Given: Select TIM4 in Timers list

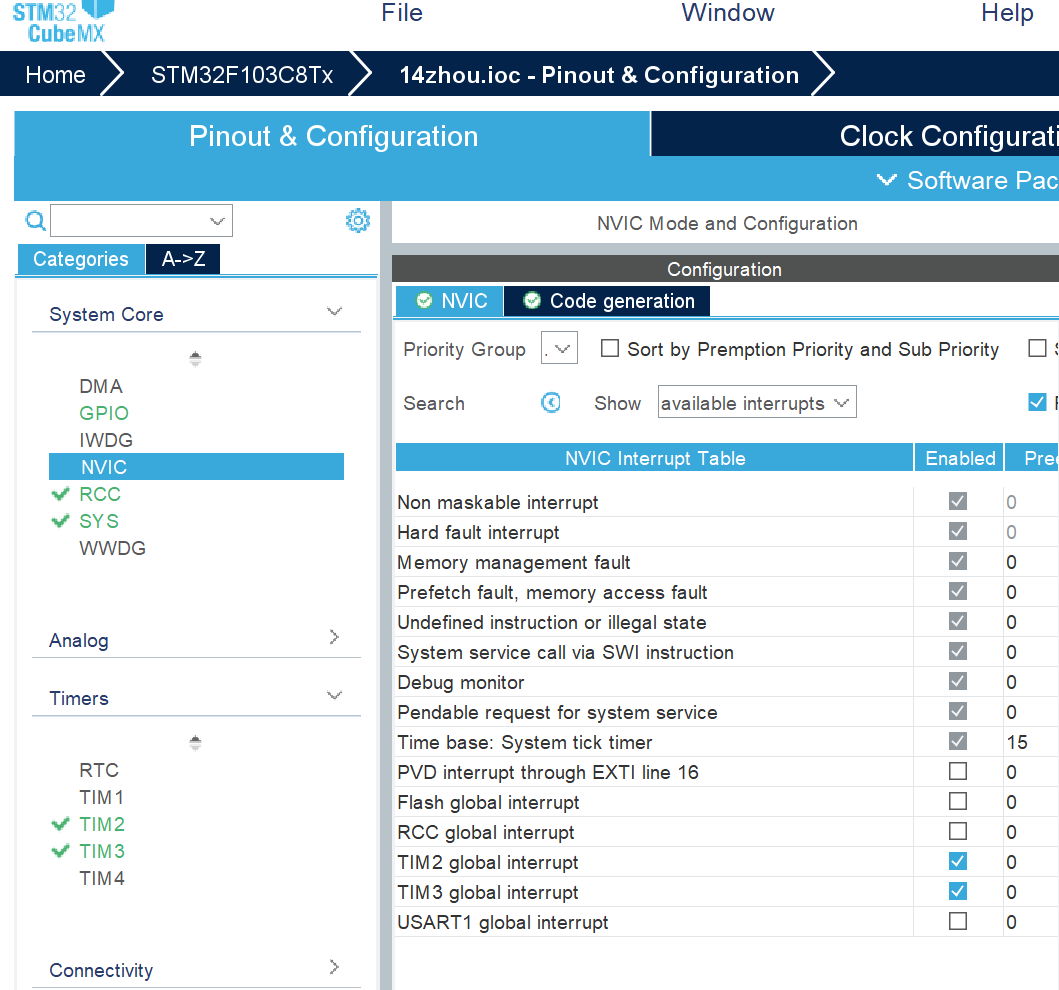Looking at the screenshot, I should pyautogui.click(x=102, y=878).
